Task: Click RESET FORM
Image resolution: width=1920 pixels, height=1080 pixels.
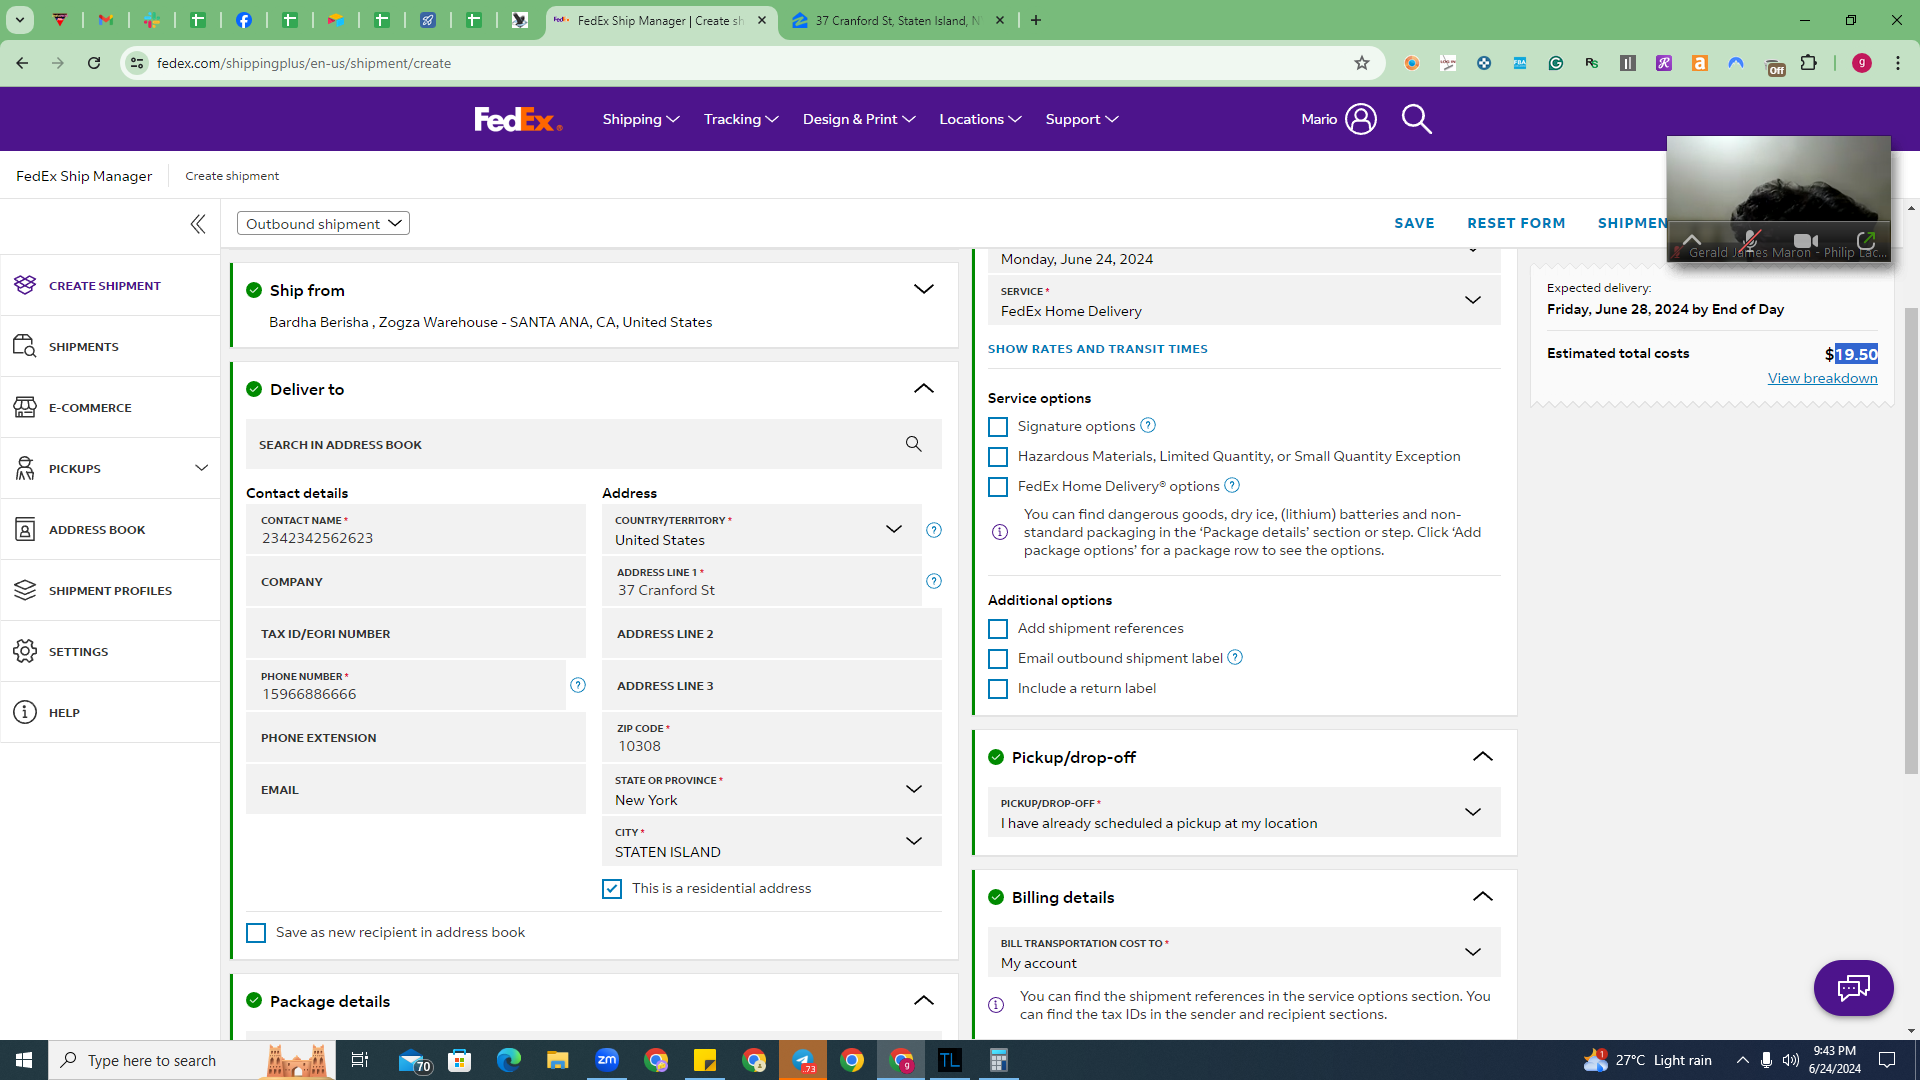Action: point(1516,223)
